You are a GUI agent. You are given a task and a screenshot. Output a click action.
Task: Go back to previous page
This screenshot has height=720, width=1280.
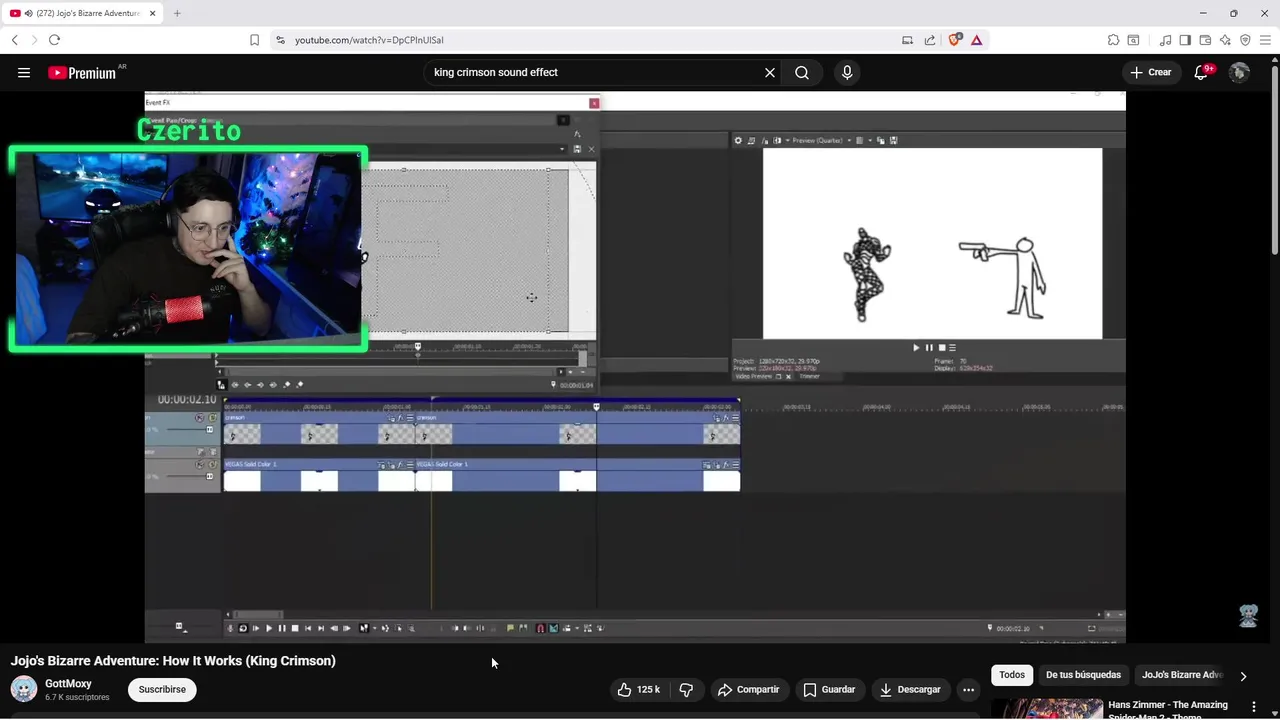pos(14,40)
